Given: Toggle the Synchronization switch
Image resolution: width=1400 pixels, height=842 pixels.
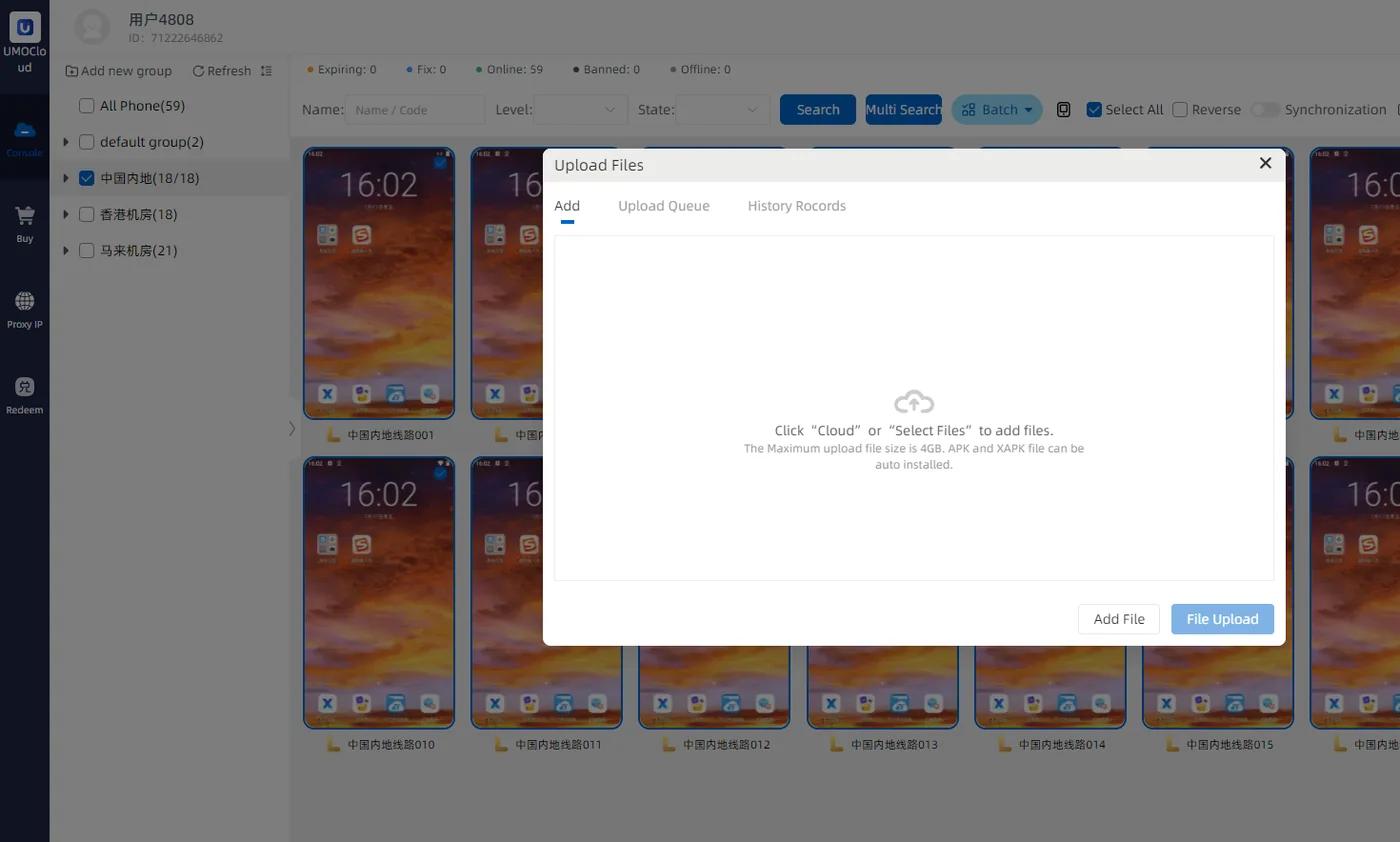Looking at the screenshot, I should [x=1265, y=110].
